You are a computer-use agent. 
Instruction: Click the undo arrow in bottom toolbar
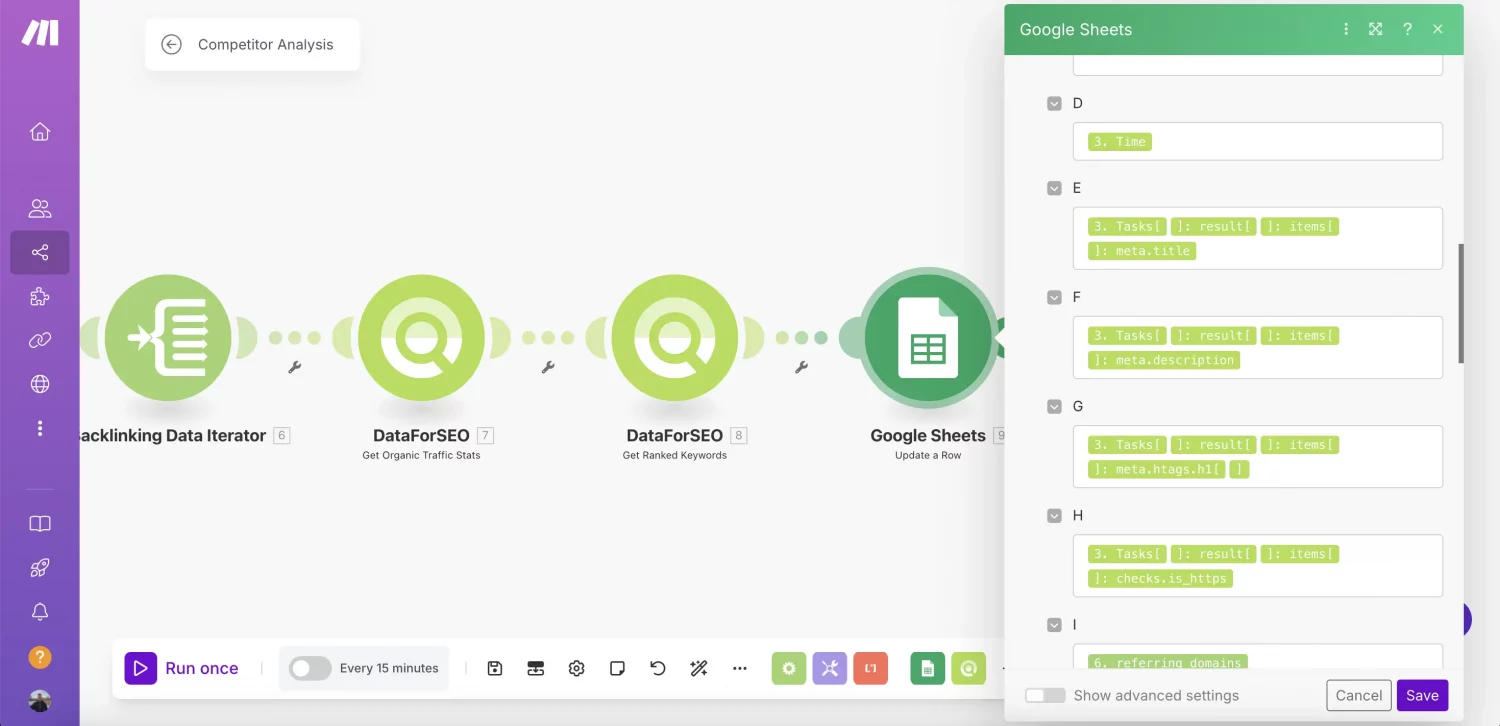point(658,668)
